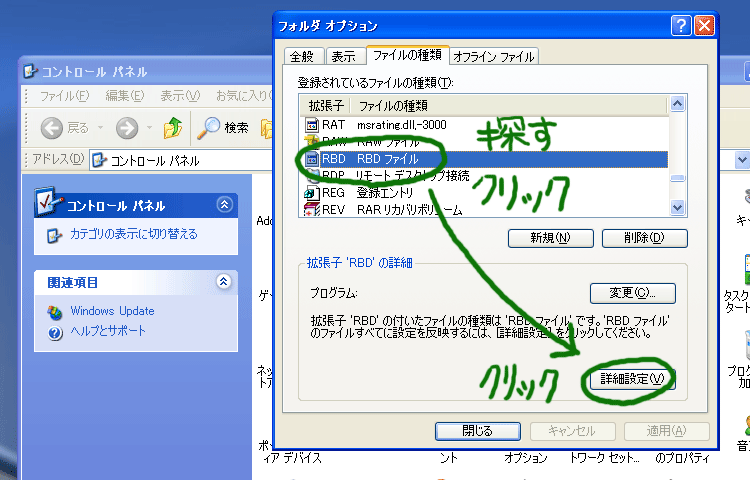Switch to the 全般 tab
The height and width of the screenshot is (480, 750).
(304, 57)
